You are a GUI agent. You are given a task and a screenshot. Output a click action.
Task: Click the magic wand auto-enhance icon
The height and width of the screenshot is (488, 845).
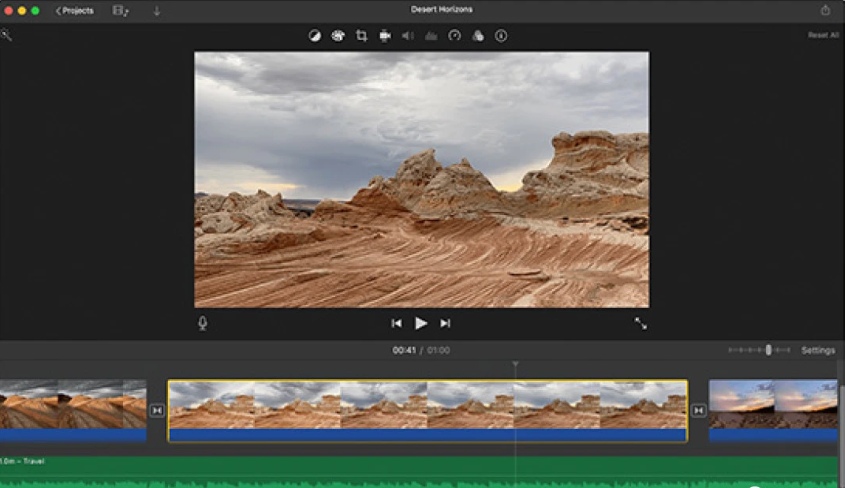coord(7,36)
